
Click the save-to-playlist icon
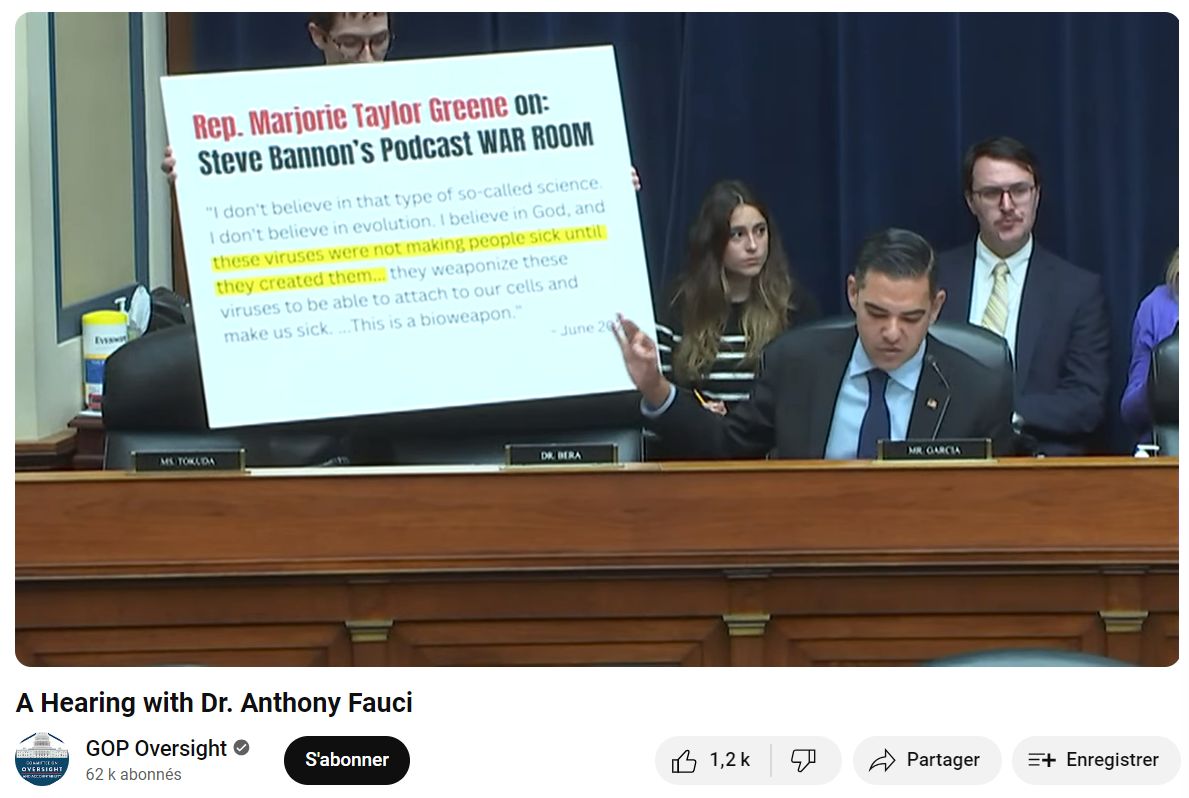pos(1041,761)
